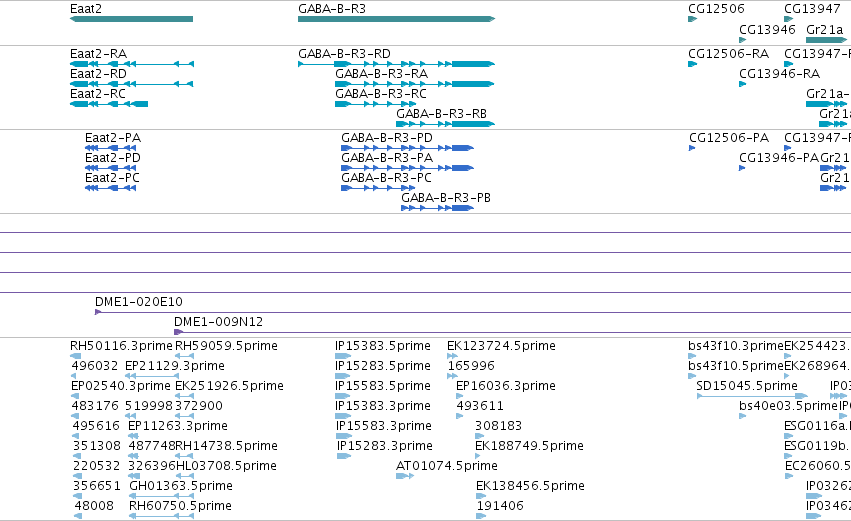
Task: Select the RH60750.5prime EST feature
Action: coord(161,516)
